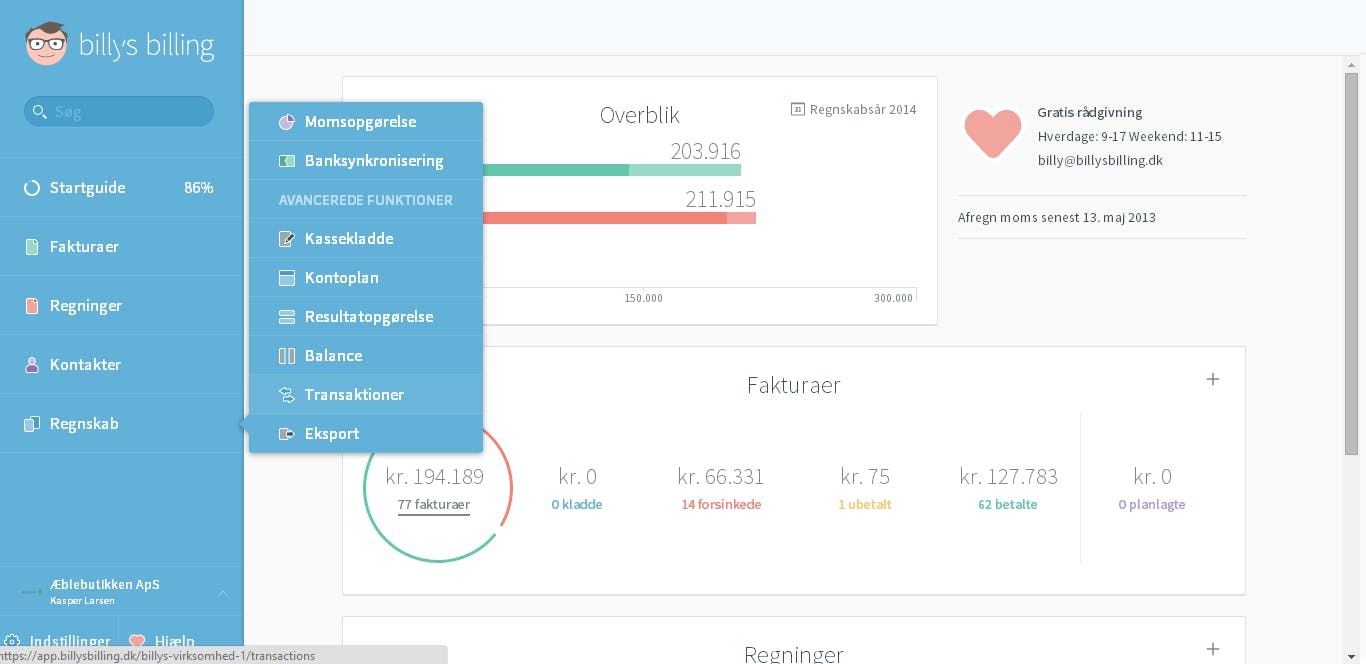This screenshot has width=1366, height=664.
Task: Select Resultatopgørelse menu entry
Action: (366, 317)
